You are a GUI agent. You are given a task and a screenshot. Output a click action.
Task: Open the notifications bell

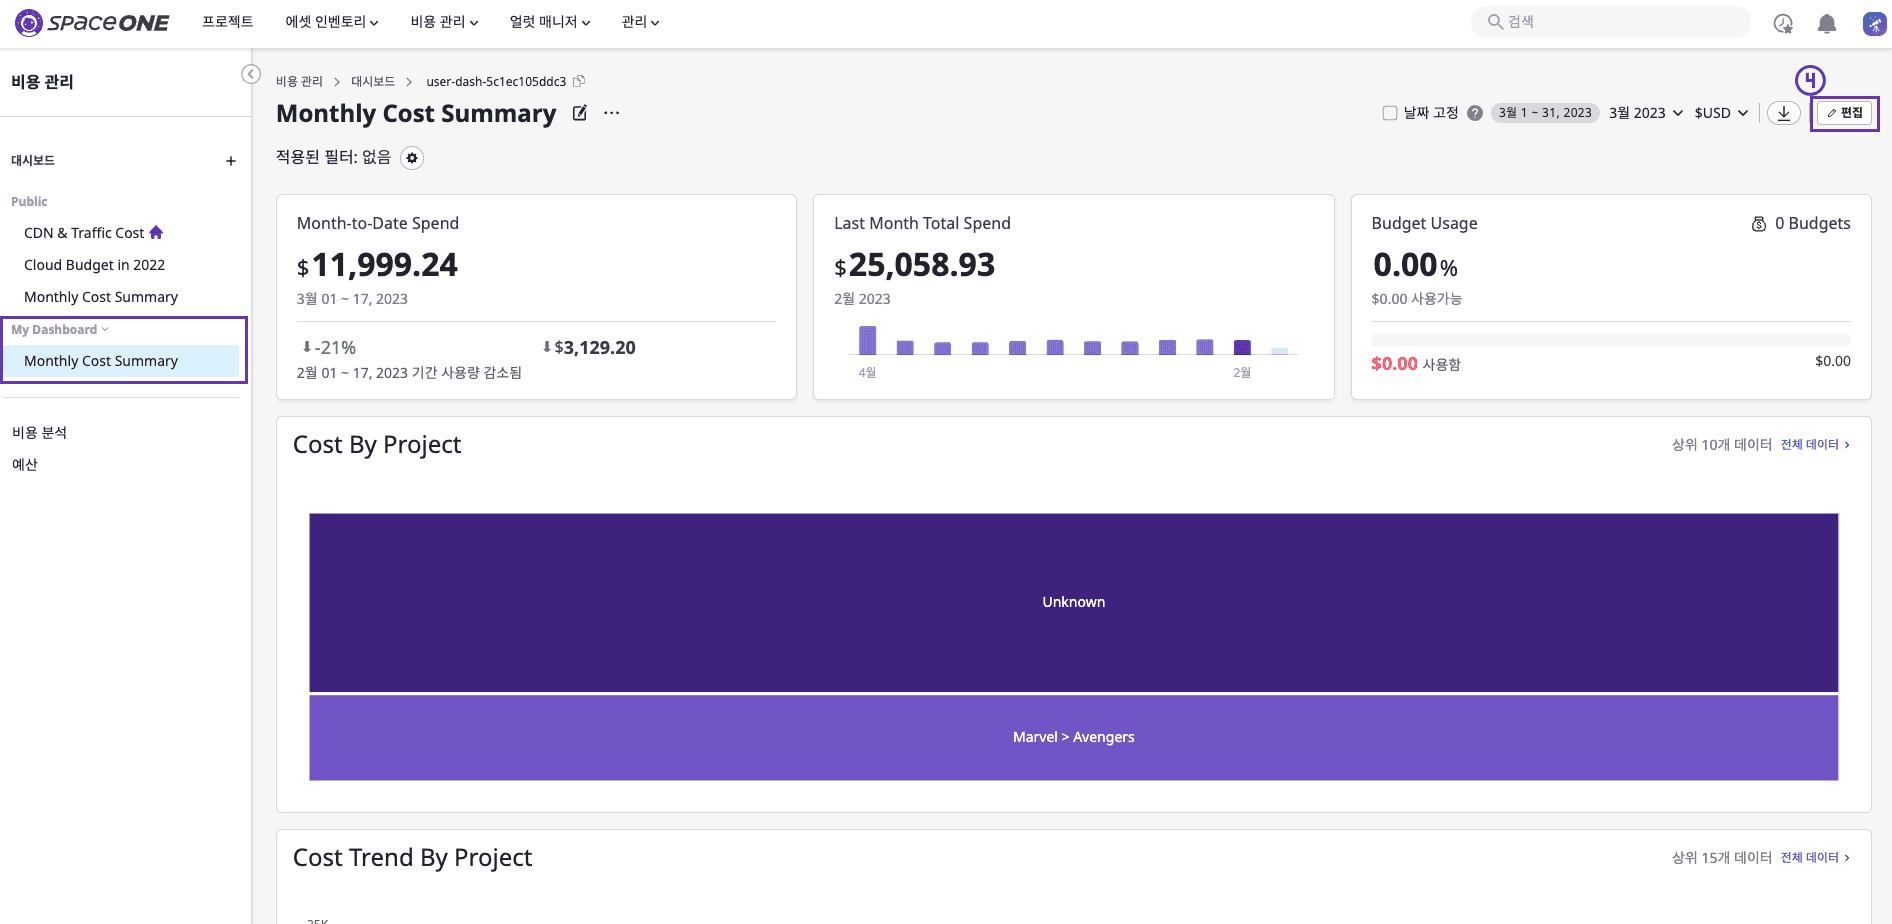(x=1827, y=23)
